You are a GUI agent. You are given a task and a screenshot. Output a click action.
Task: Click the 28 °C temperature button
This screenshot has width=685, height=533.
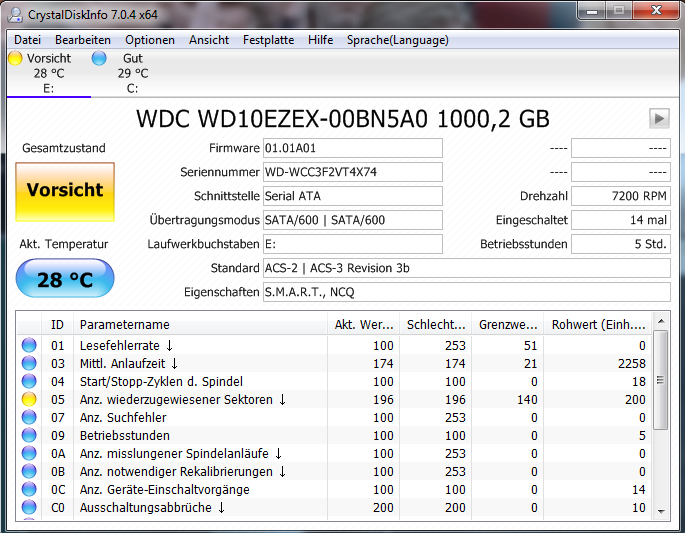click(x=65, y=278)
